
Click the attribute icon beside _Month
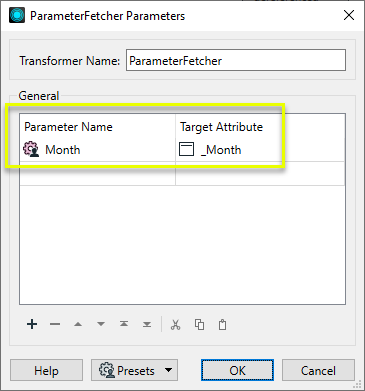186,149
